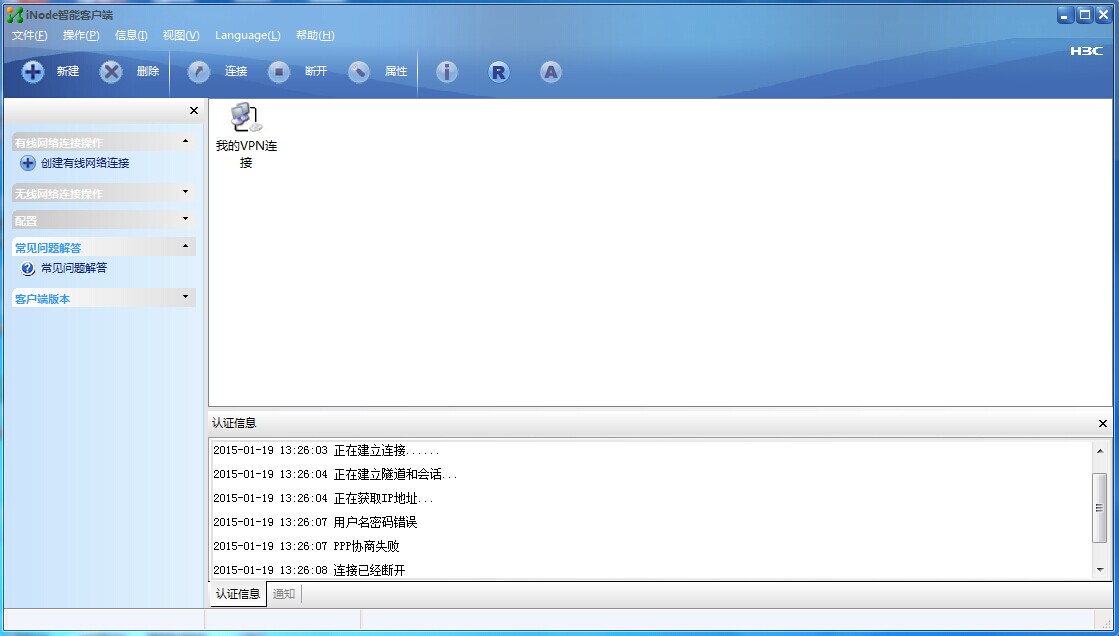Click the log panel scrollbar thumb
The image size is (1119, 636).
click(1100, 508)
